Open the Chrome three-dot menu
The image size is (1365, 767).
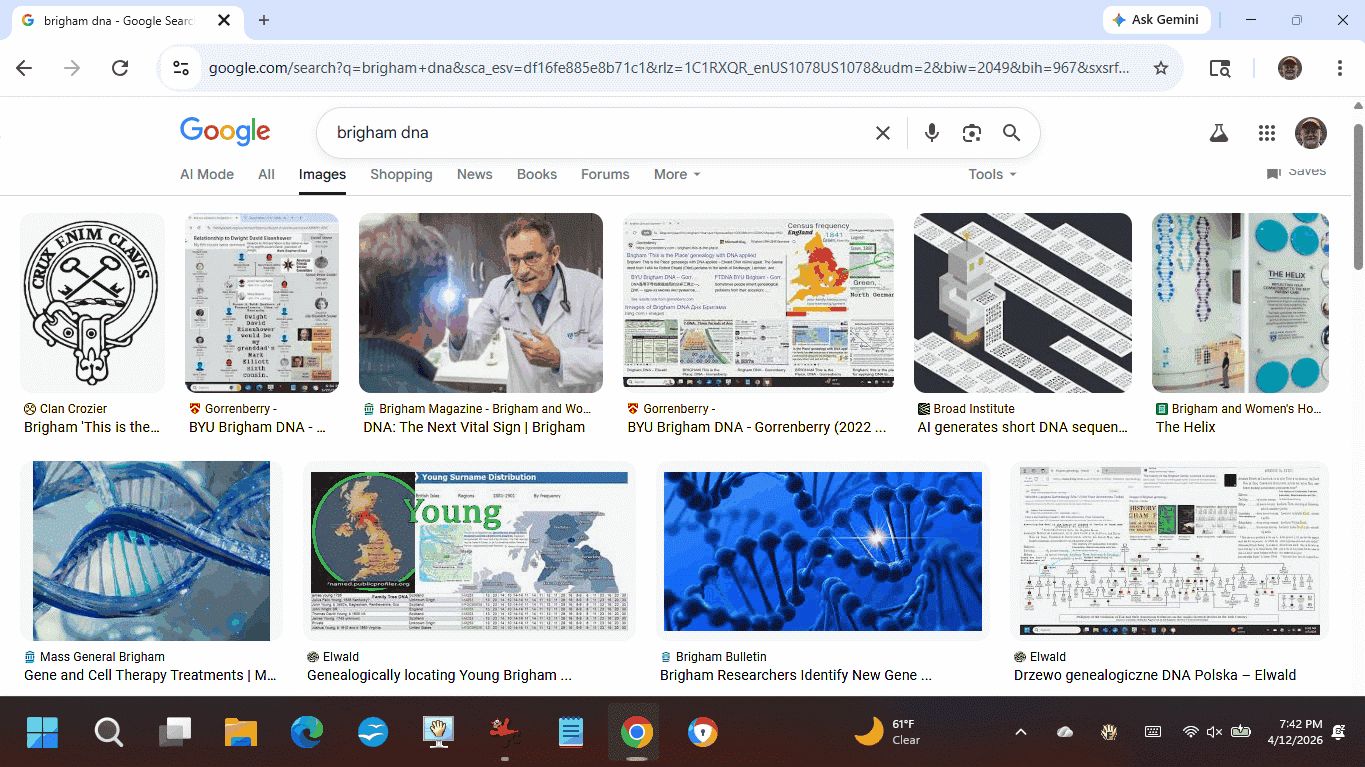[1339, 68]
